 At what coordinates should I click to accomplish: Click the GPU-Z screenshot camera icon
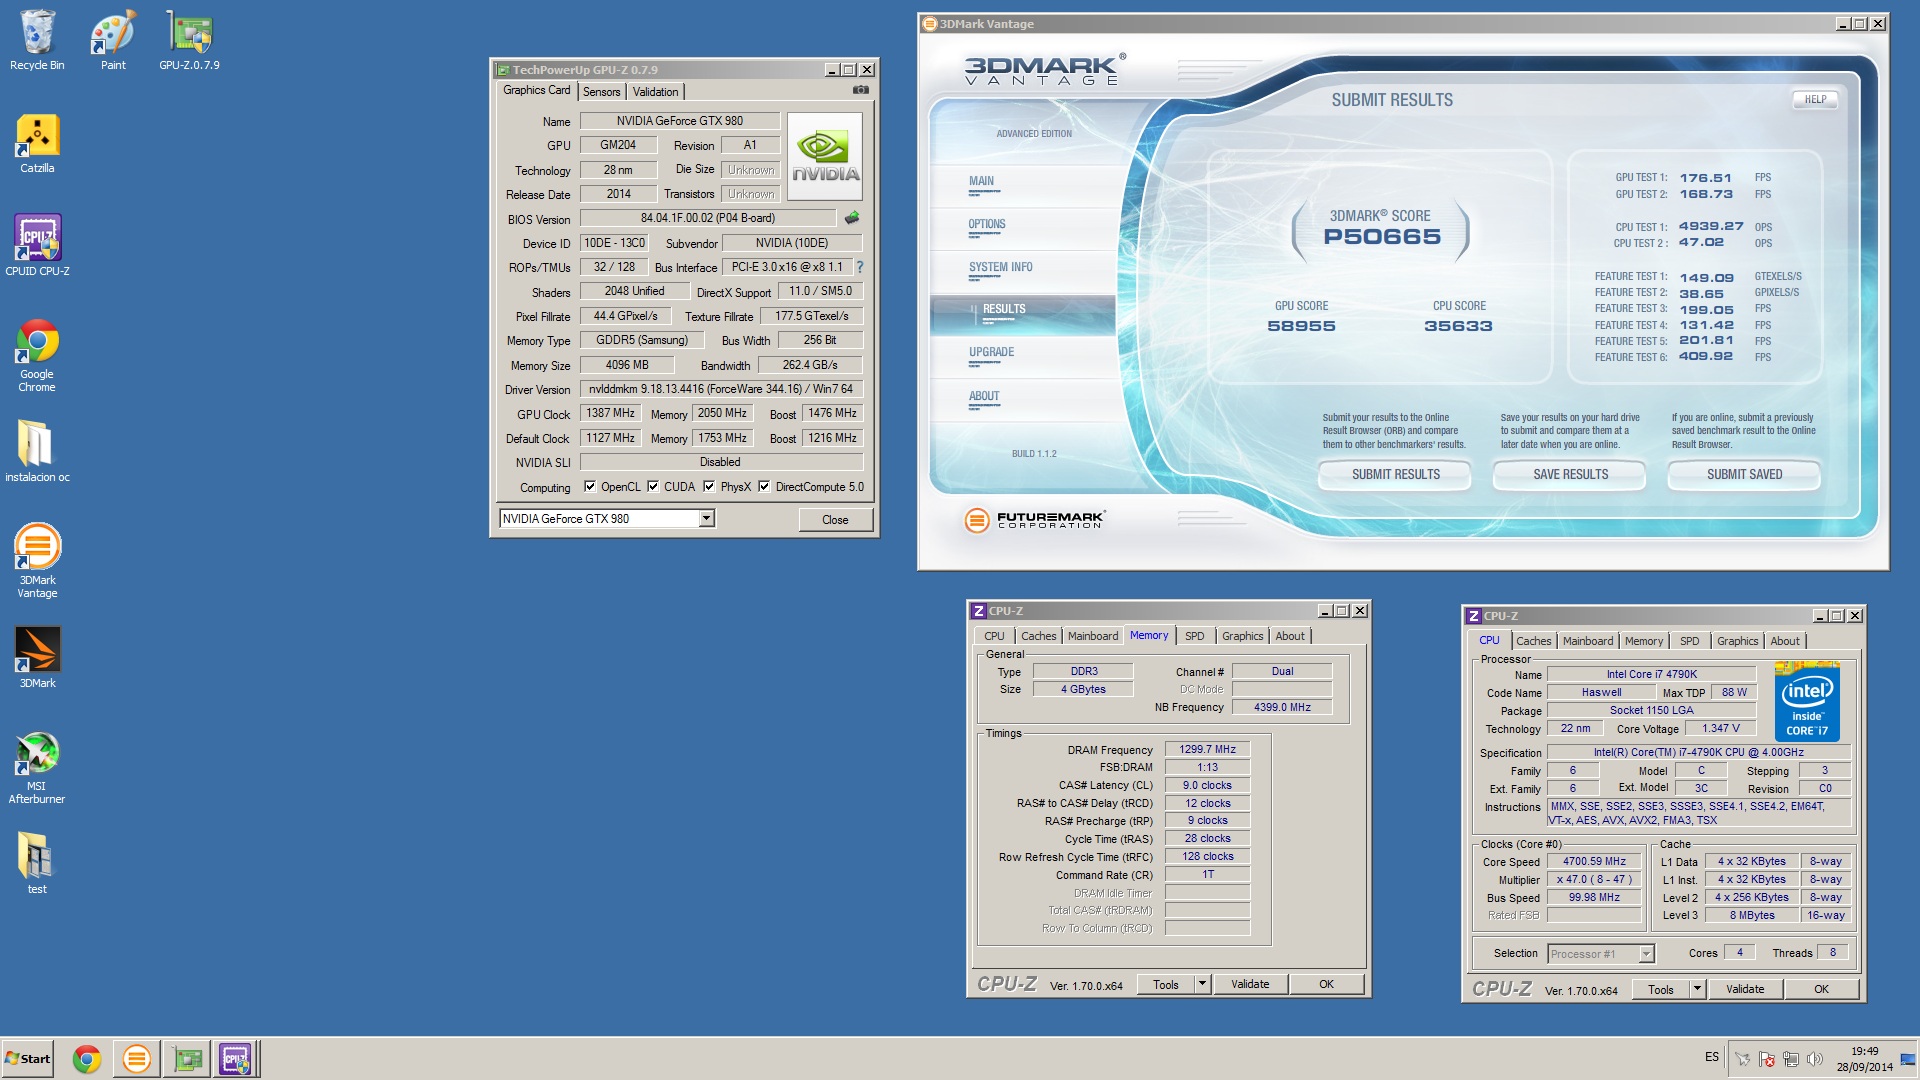pos(860,90)
